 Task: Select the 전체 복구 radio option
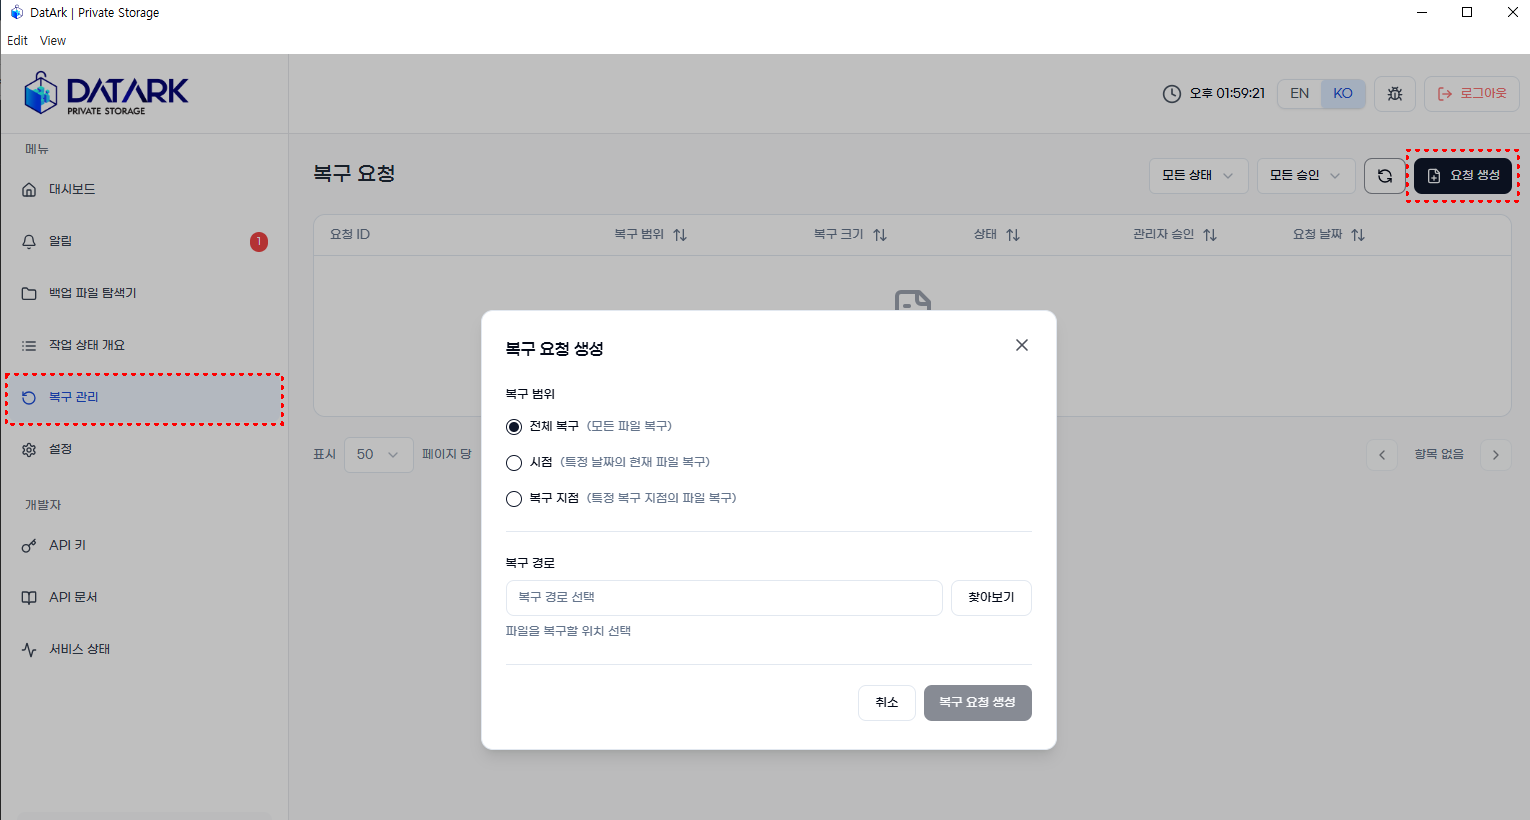coord(514,427)
